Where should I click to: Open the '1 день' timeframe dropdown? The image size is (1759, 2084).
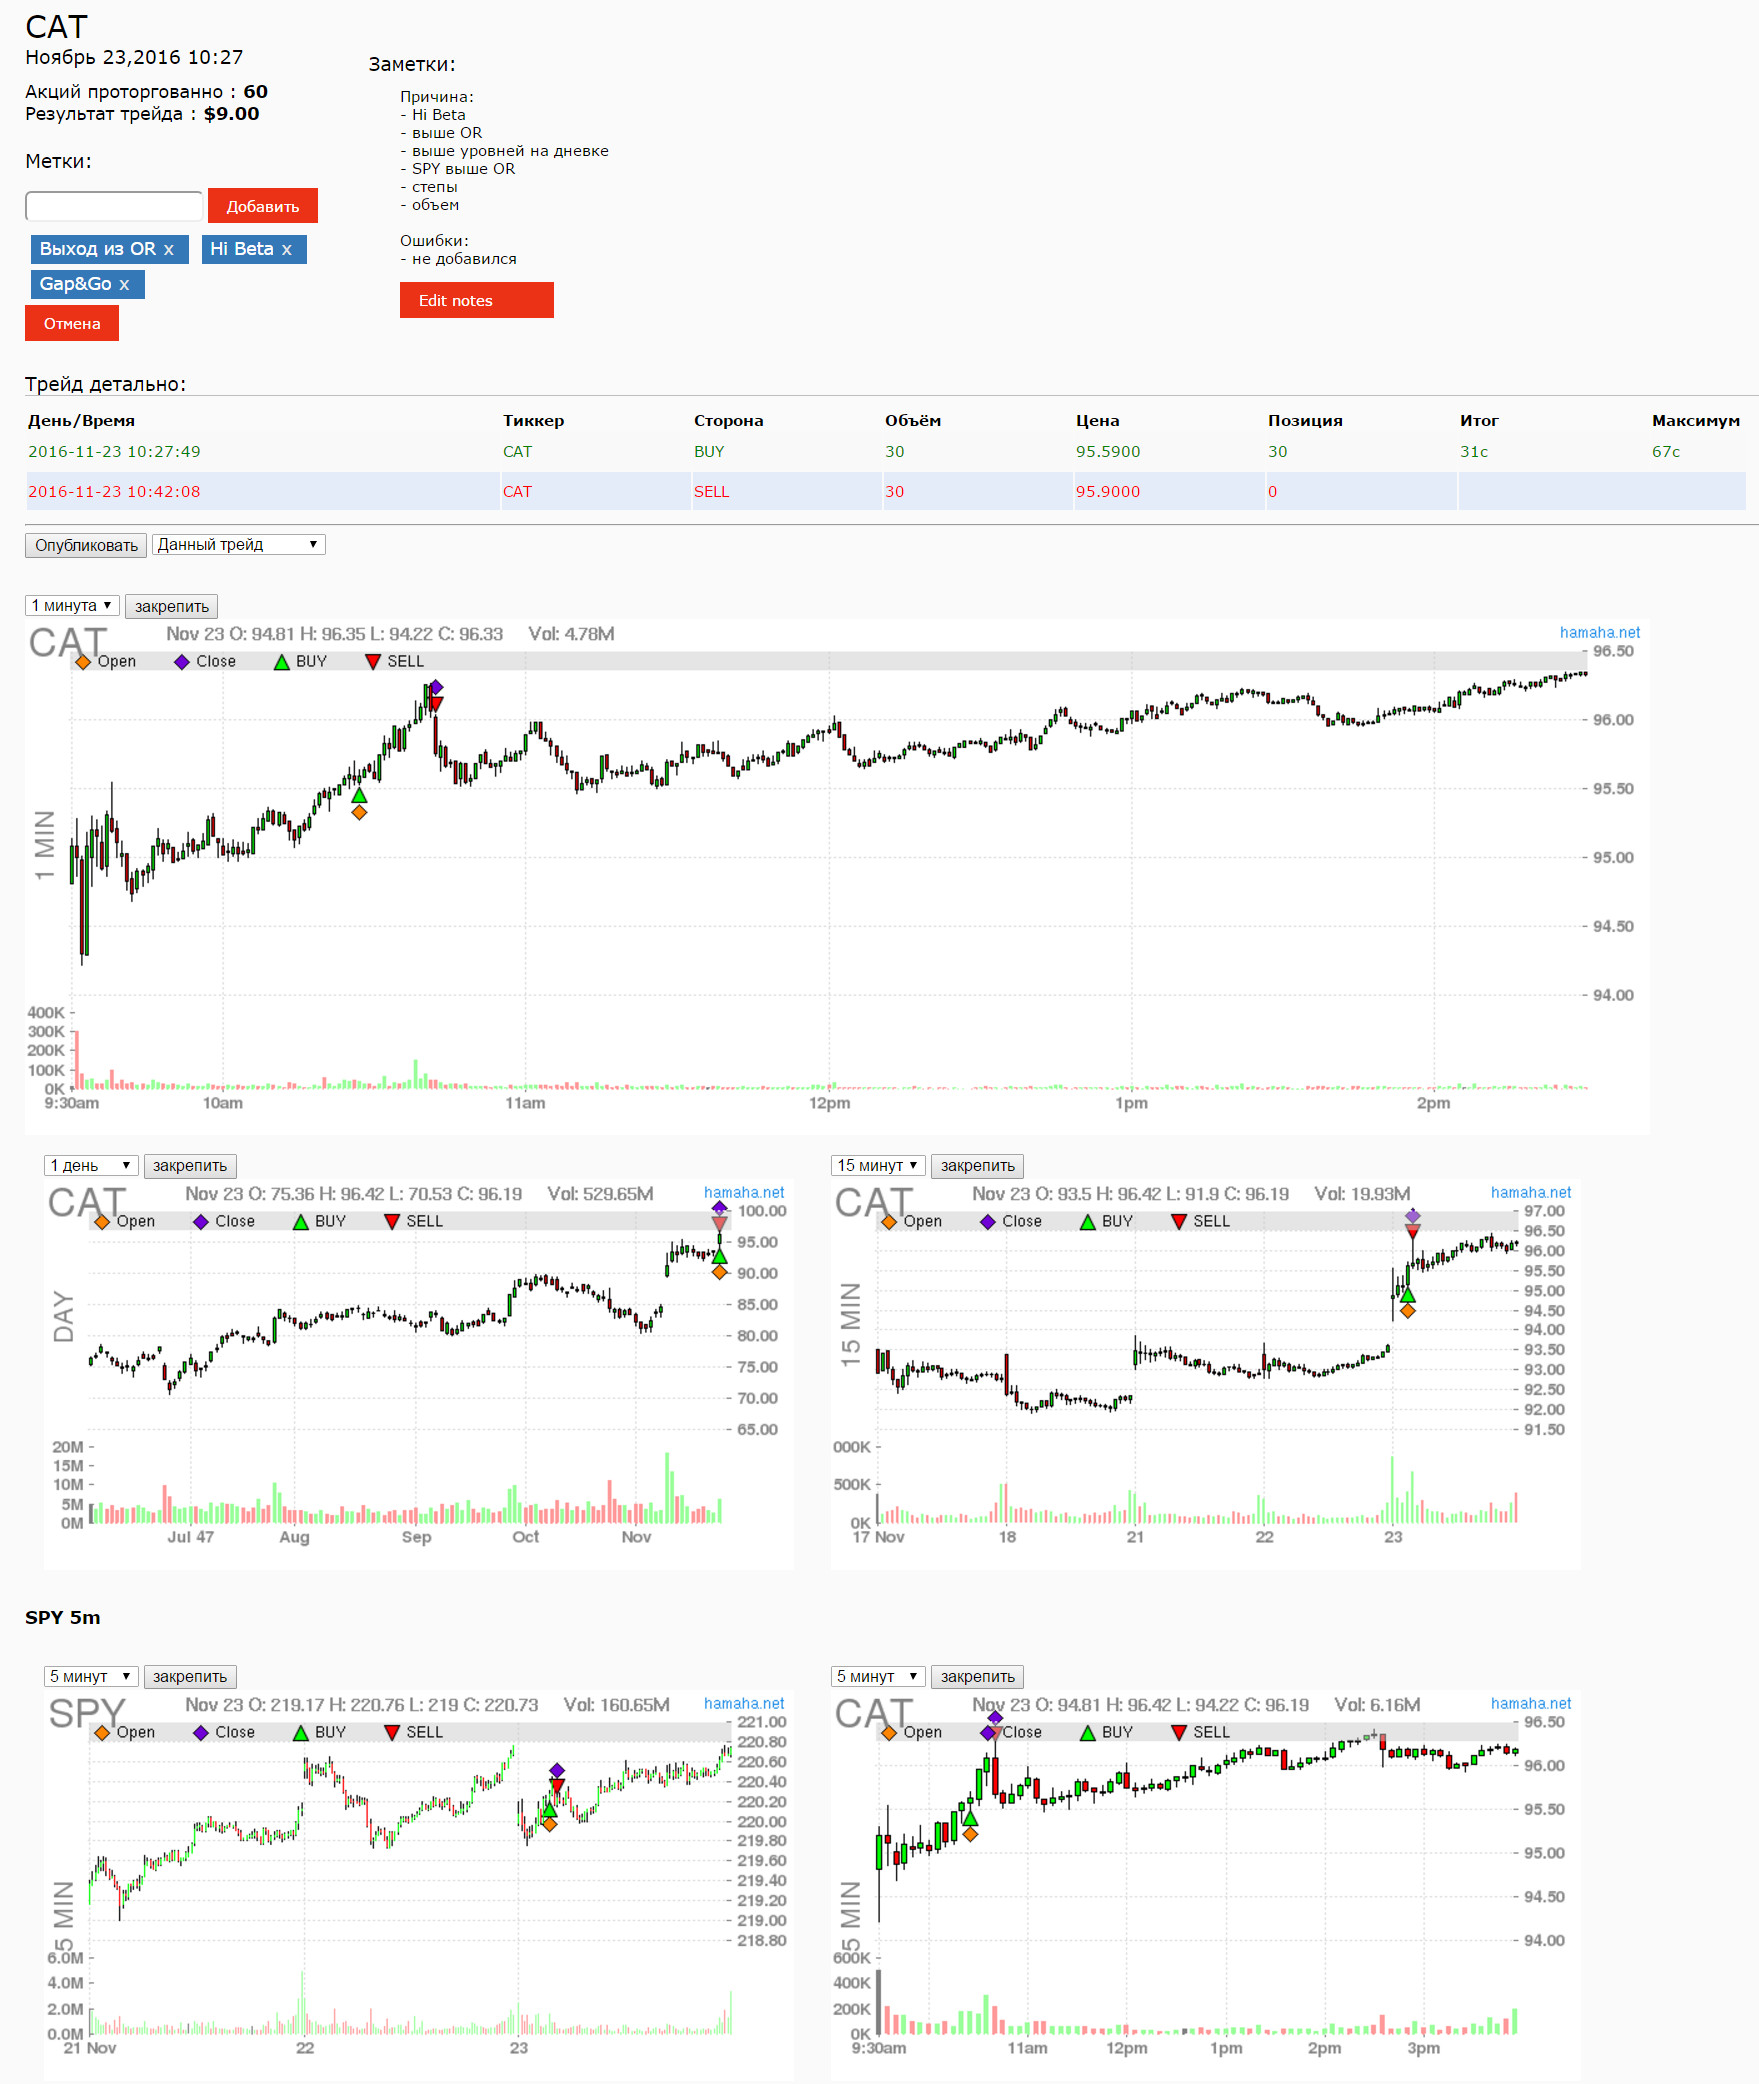91,1165
